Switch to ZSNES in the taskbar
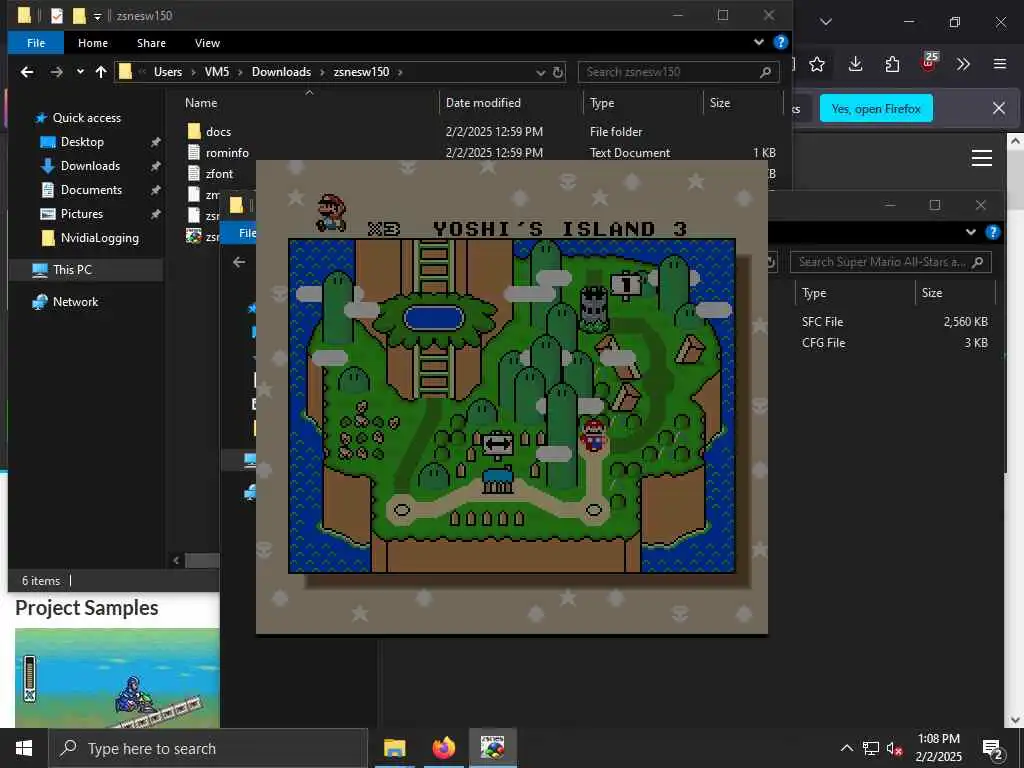The height and width of the screenshot is (768, 1024). pyautogui.click(x=492, y=748)
